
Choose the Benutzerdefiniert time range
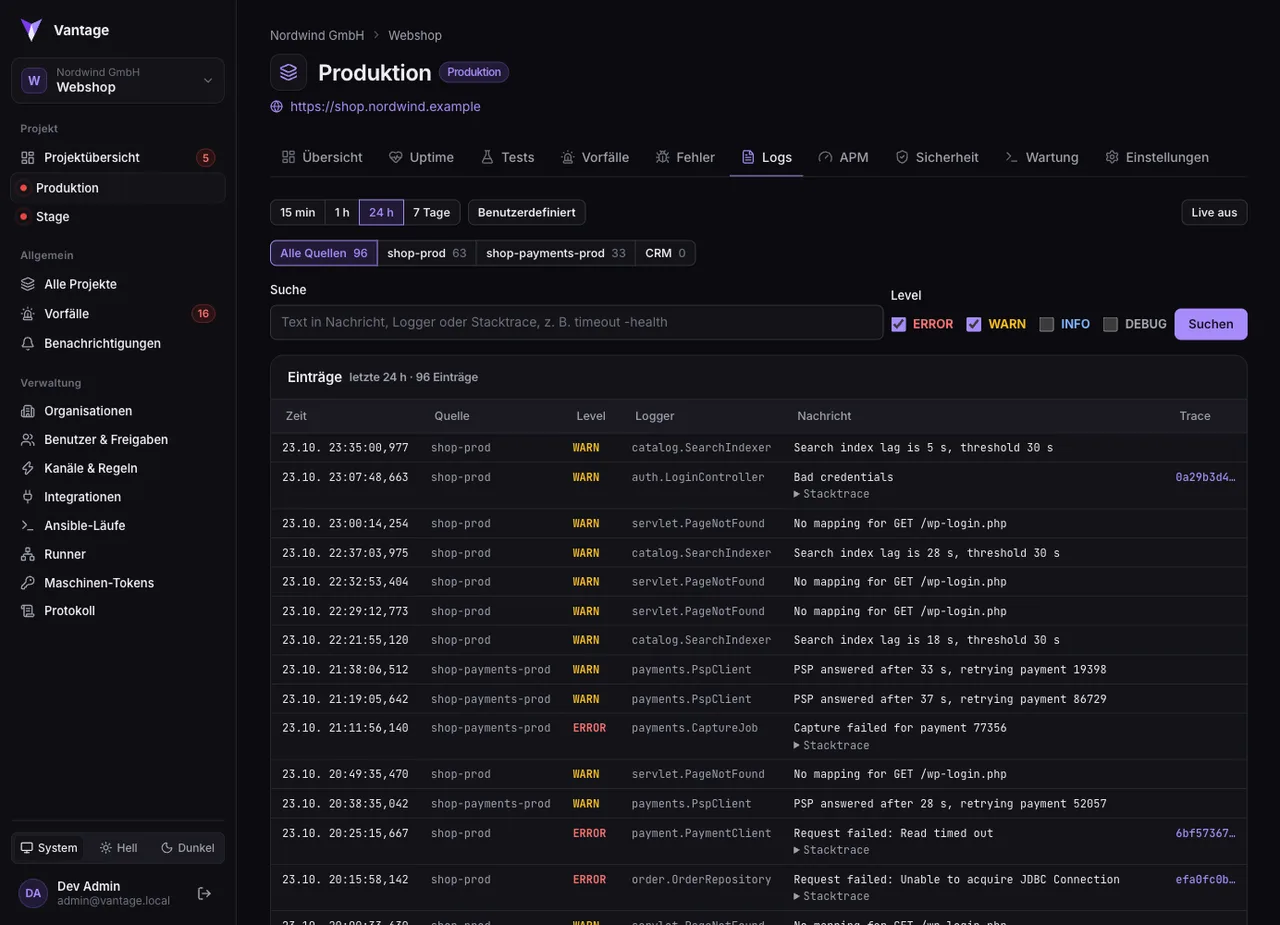coord(527,213)
